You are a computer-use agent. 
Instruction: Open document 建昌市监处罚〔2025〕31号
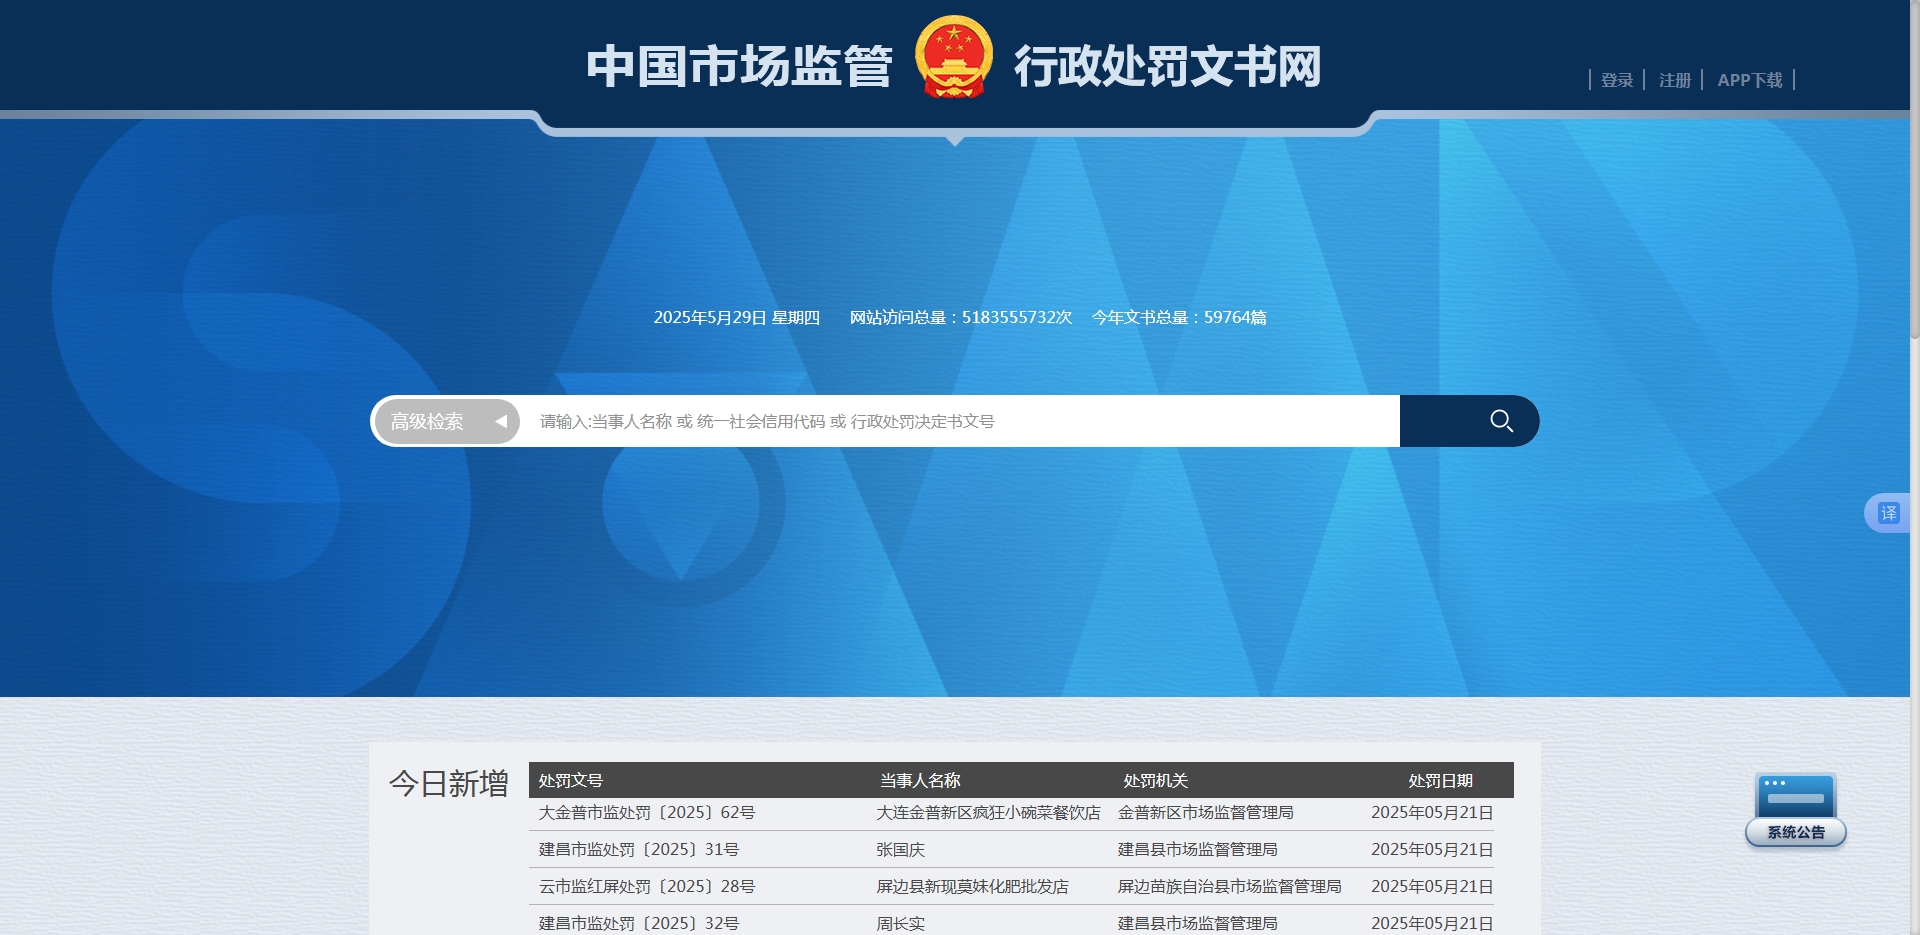pyautogui.click(x=639, y=850)
